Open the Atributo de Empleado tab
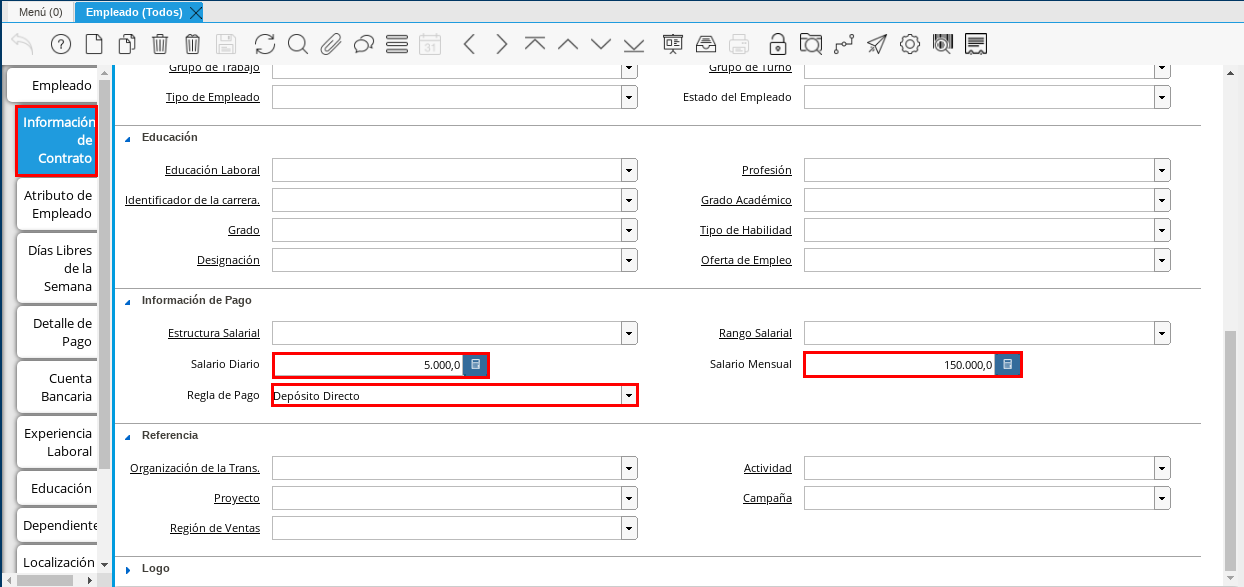Screen dimensions: 1244x587 tap(57, 204)
